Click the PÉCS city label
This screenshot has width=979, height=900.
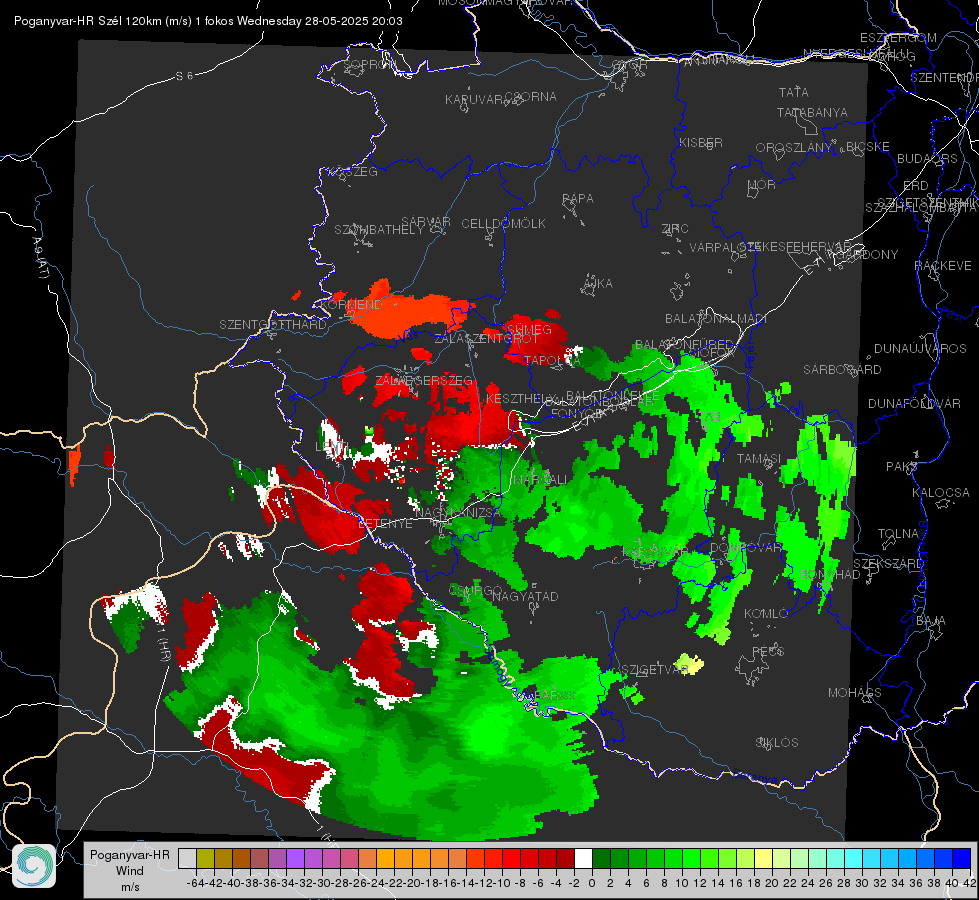point(767,651)
